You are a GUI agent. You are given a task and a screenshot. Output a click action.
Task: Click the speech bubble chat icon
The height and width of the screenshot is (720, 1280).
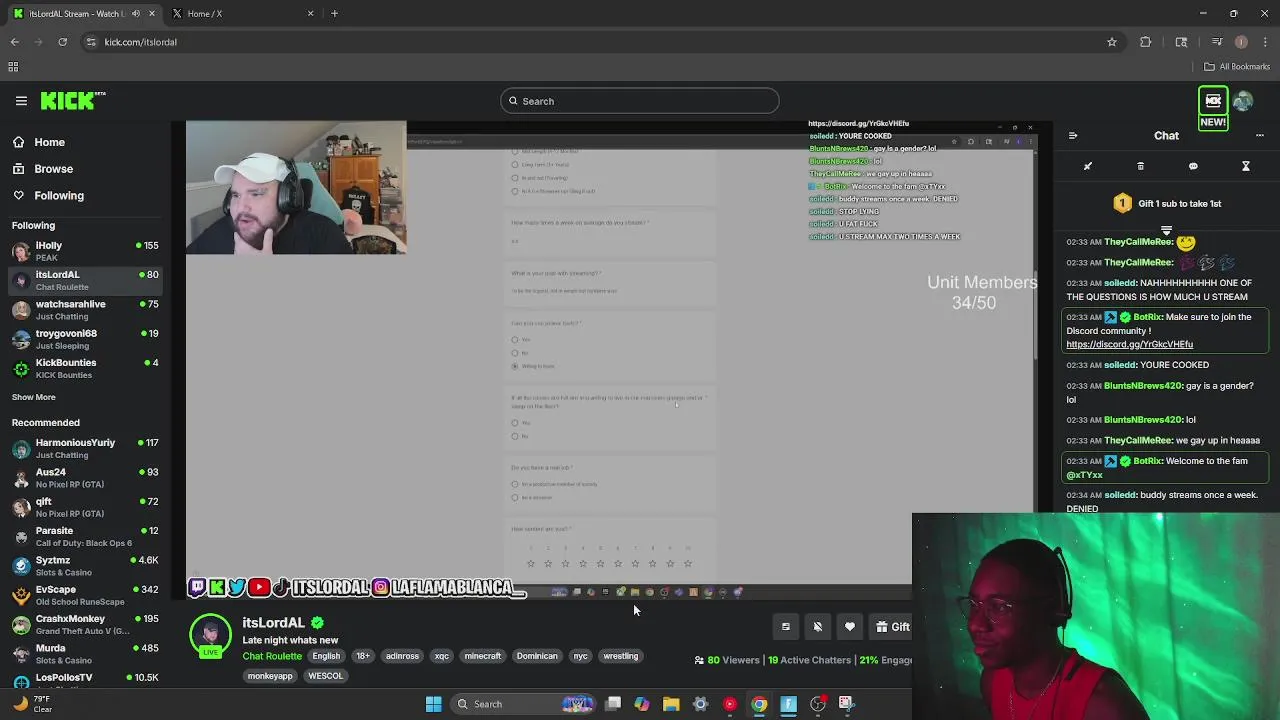[x=1193, y=166]
